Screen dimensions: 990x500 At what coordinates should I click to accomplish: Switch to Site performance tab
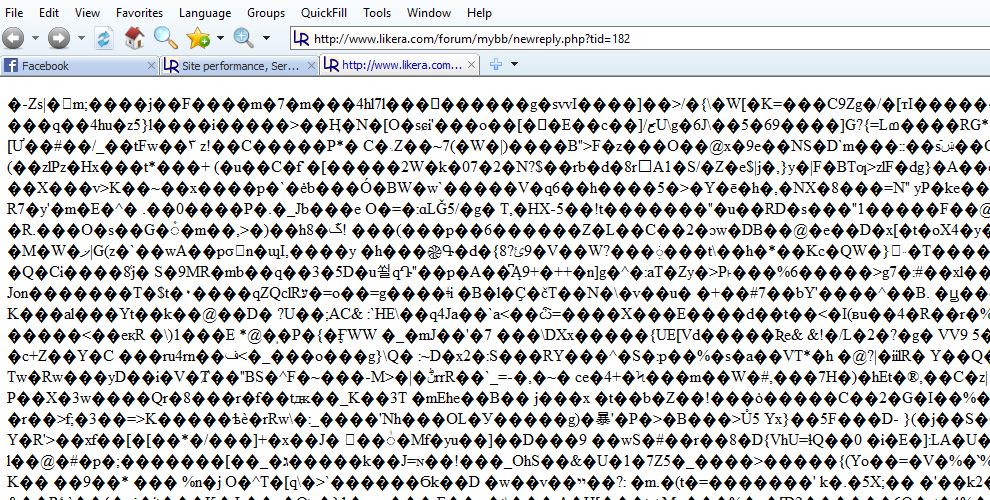point(230,66)
